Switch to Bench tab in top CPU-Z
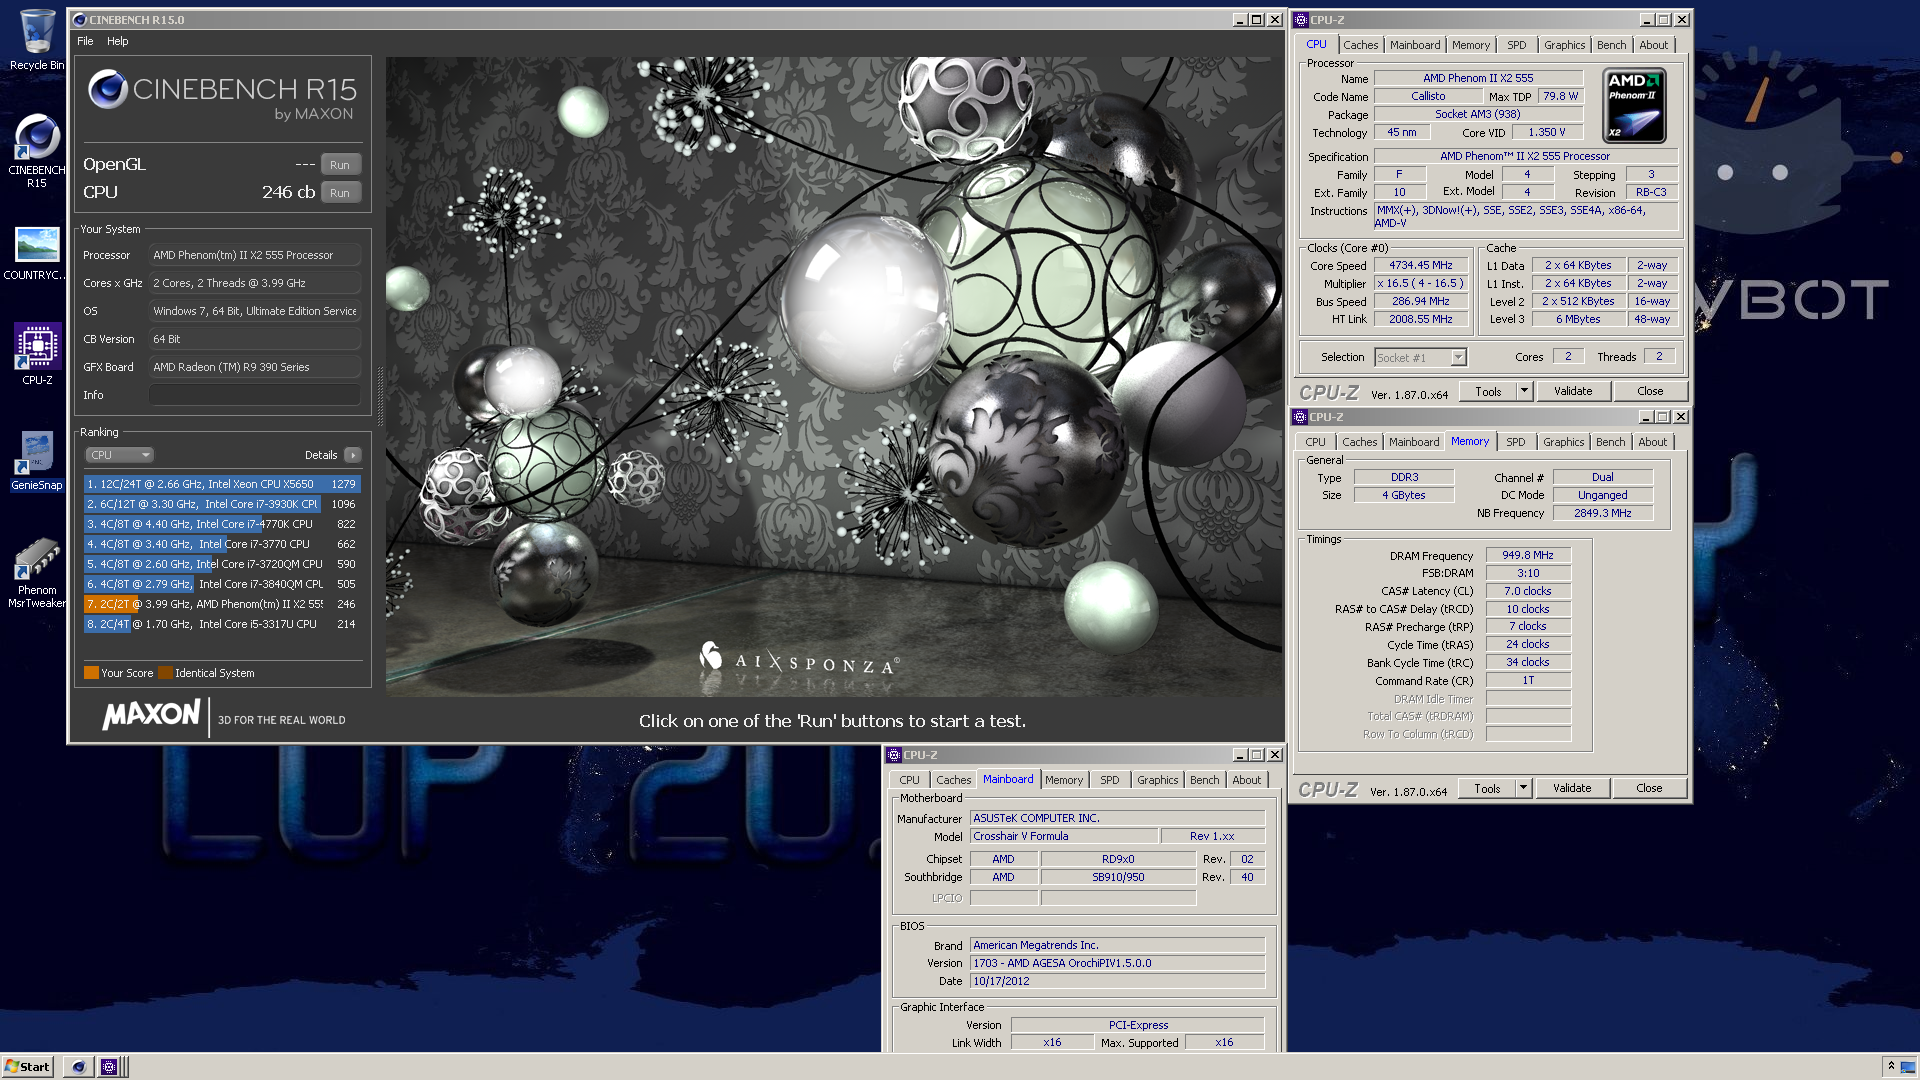The height and width of the screenshot is (1080, 1920). pyautogui.click(x=1611, y=45)
